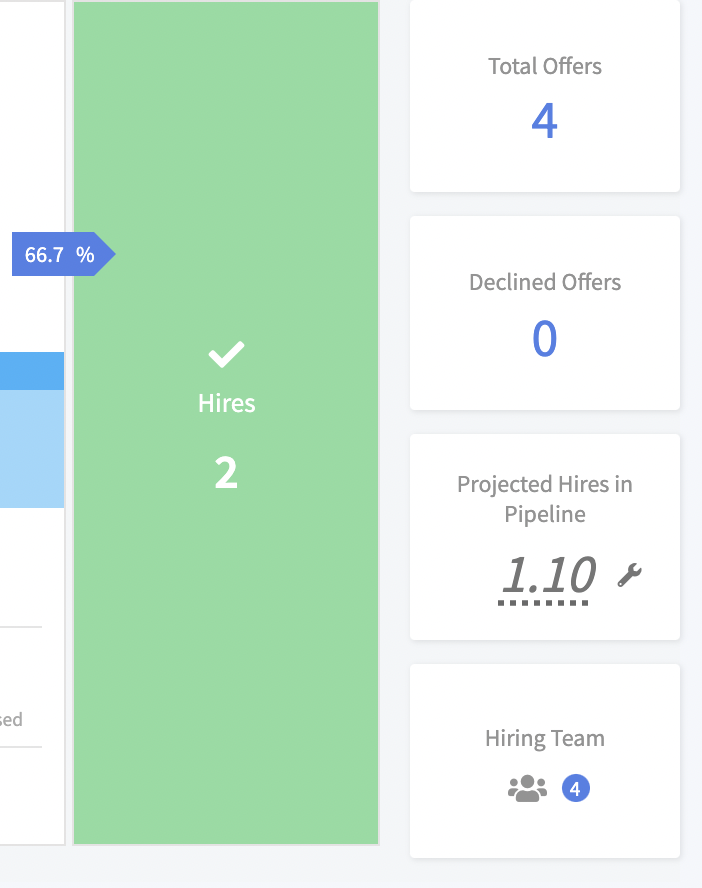Click the light blue funnel bar segment

[x=32, y=448]
